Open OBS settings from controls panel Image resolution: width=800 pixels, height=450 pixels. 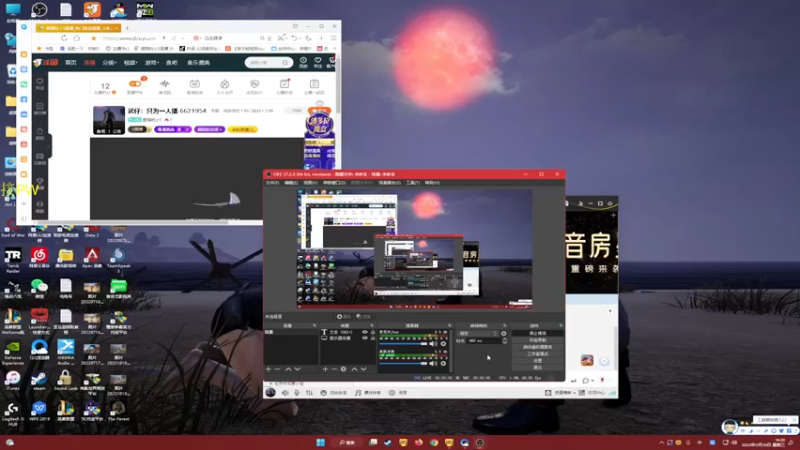pyautogui.click(x=537, y=360)
